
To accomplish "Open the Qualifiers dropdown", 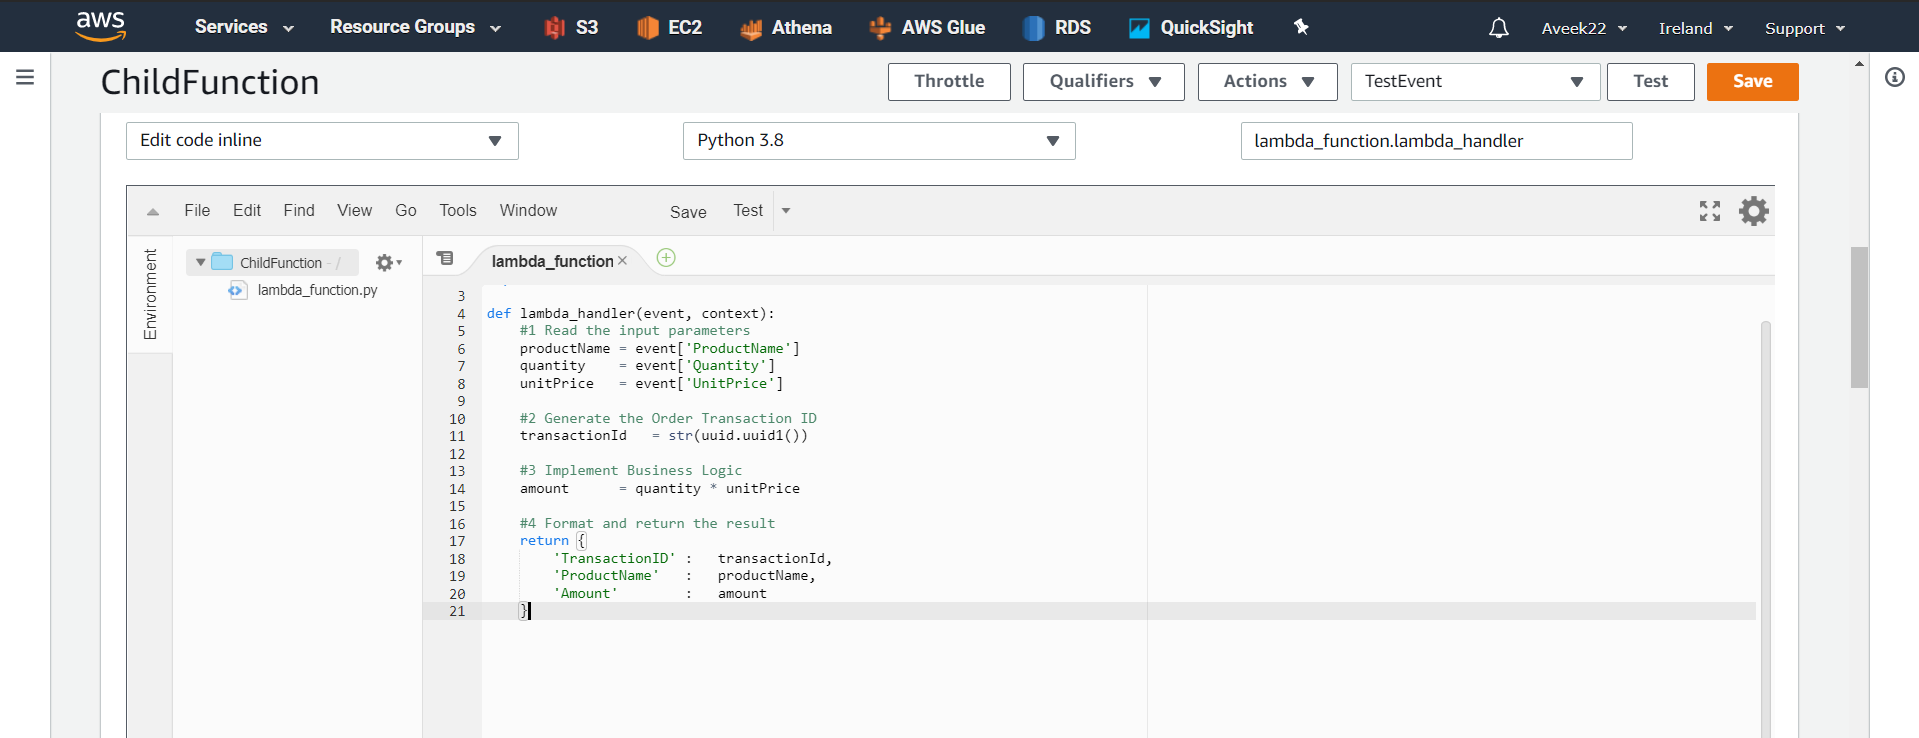I will tap(1103, 82).
